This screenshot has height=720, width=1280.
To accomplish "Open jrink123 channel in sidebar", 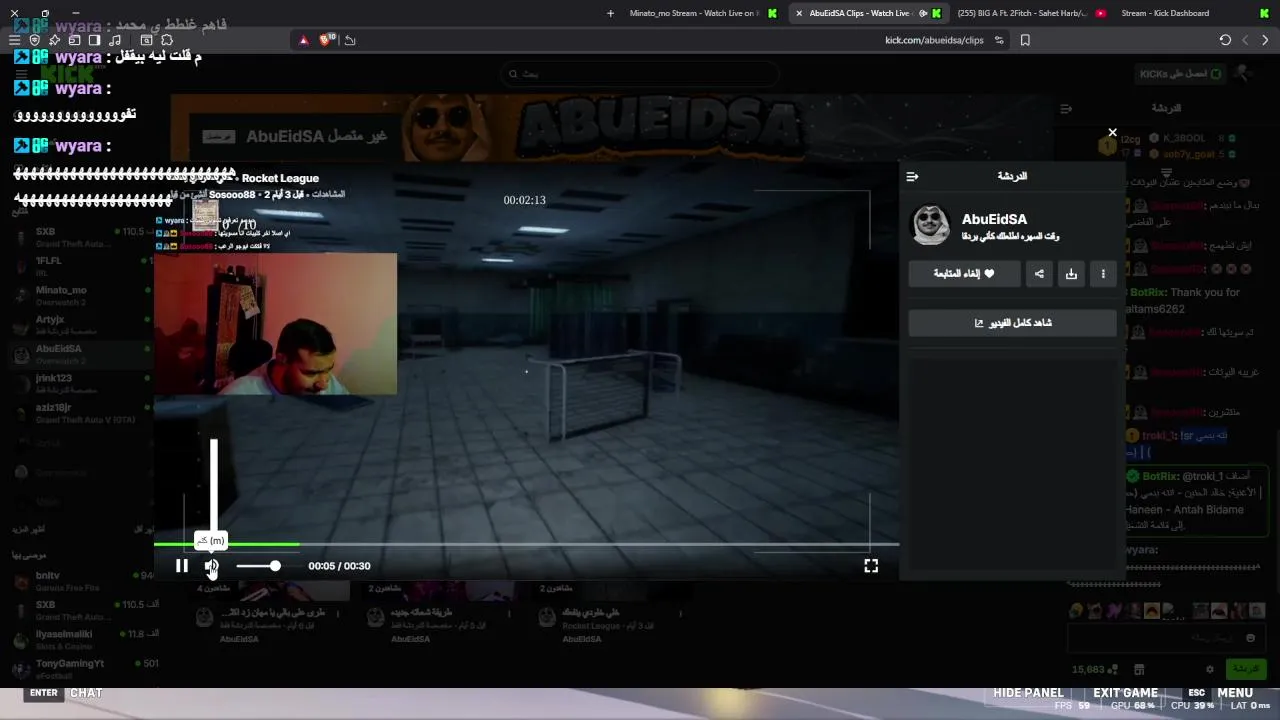I will (x=82, y=383).
